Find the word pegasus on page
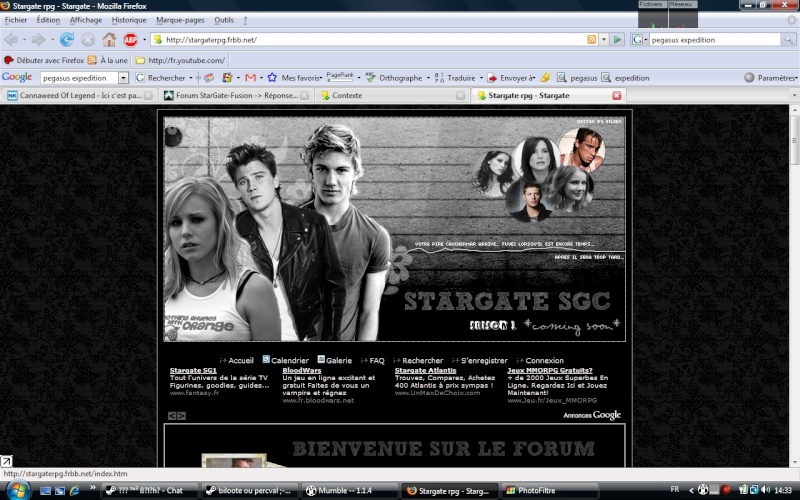The height and width of the screenshot is (500, 800). (577, 78)
